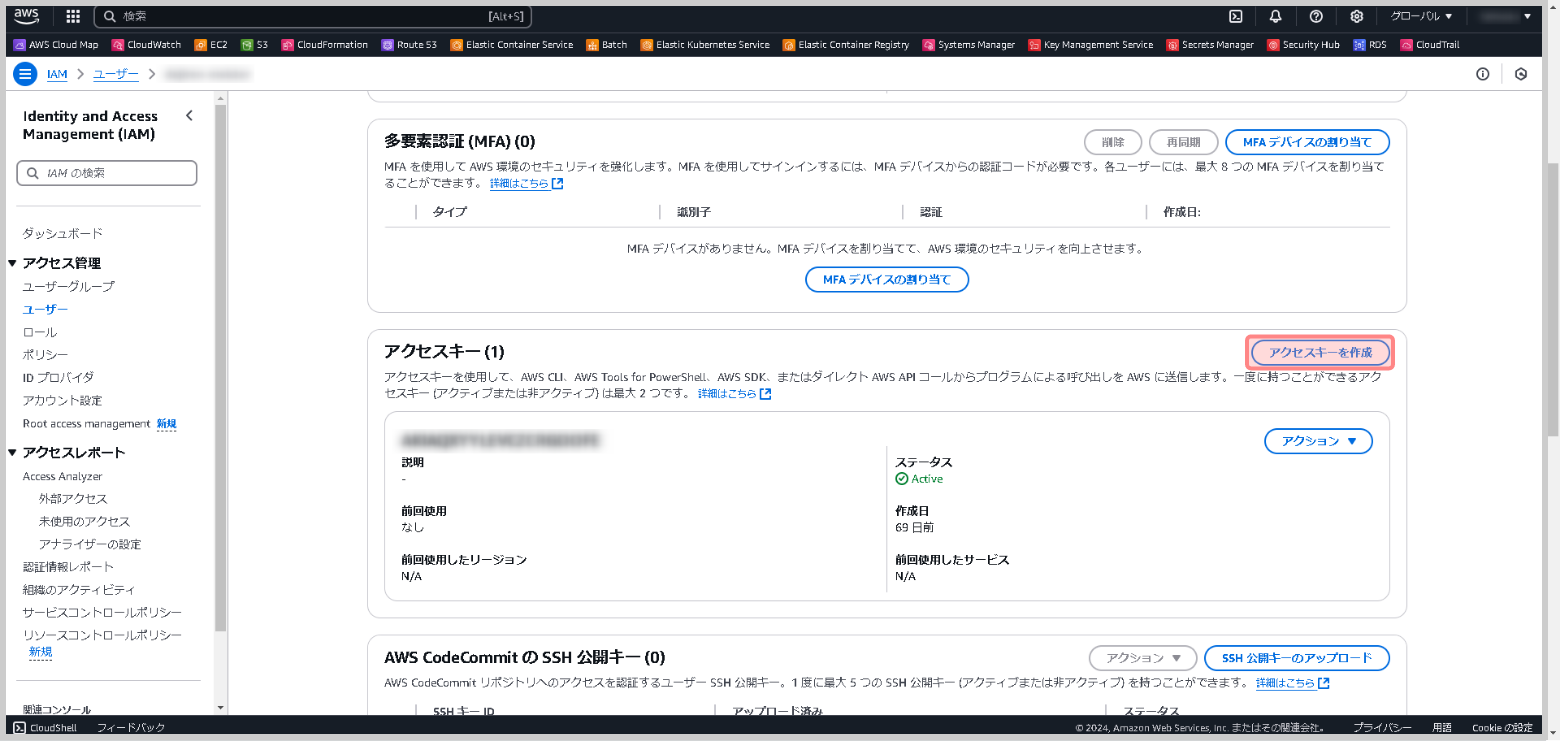
Task: Open 詳細はこちら link in アクセスキー section
Action: tap(734, 394)
